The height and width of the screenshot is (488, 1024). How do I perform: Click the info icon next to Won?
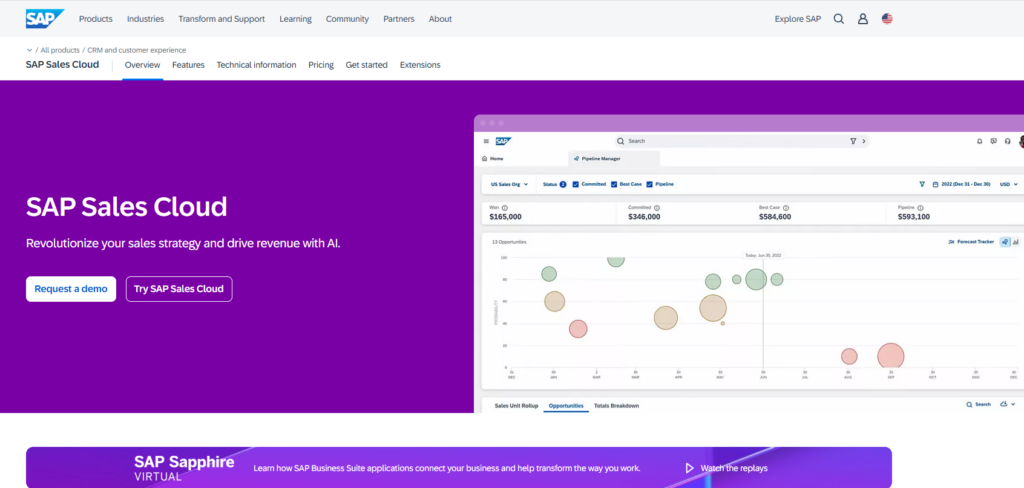click(505, 208)
